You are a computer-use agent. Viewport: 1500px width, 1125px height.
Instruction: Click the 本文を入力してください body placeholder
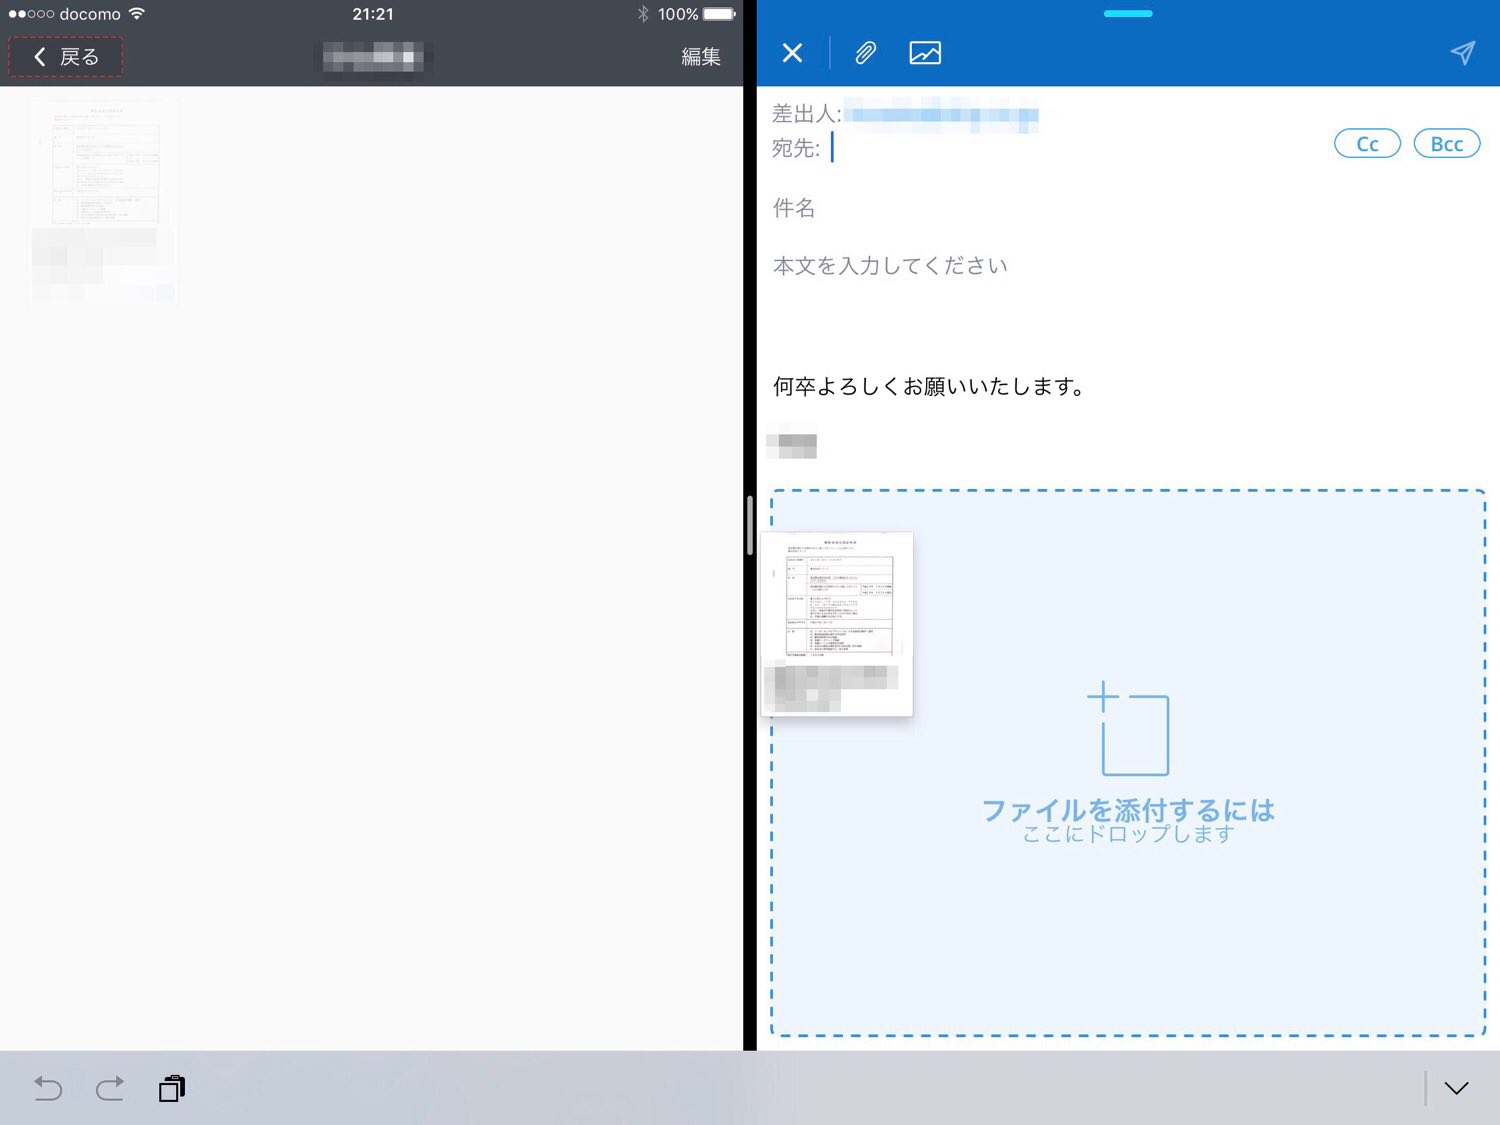pyautogui.click(x=890, y=266)
